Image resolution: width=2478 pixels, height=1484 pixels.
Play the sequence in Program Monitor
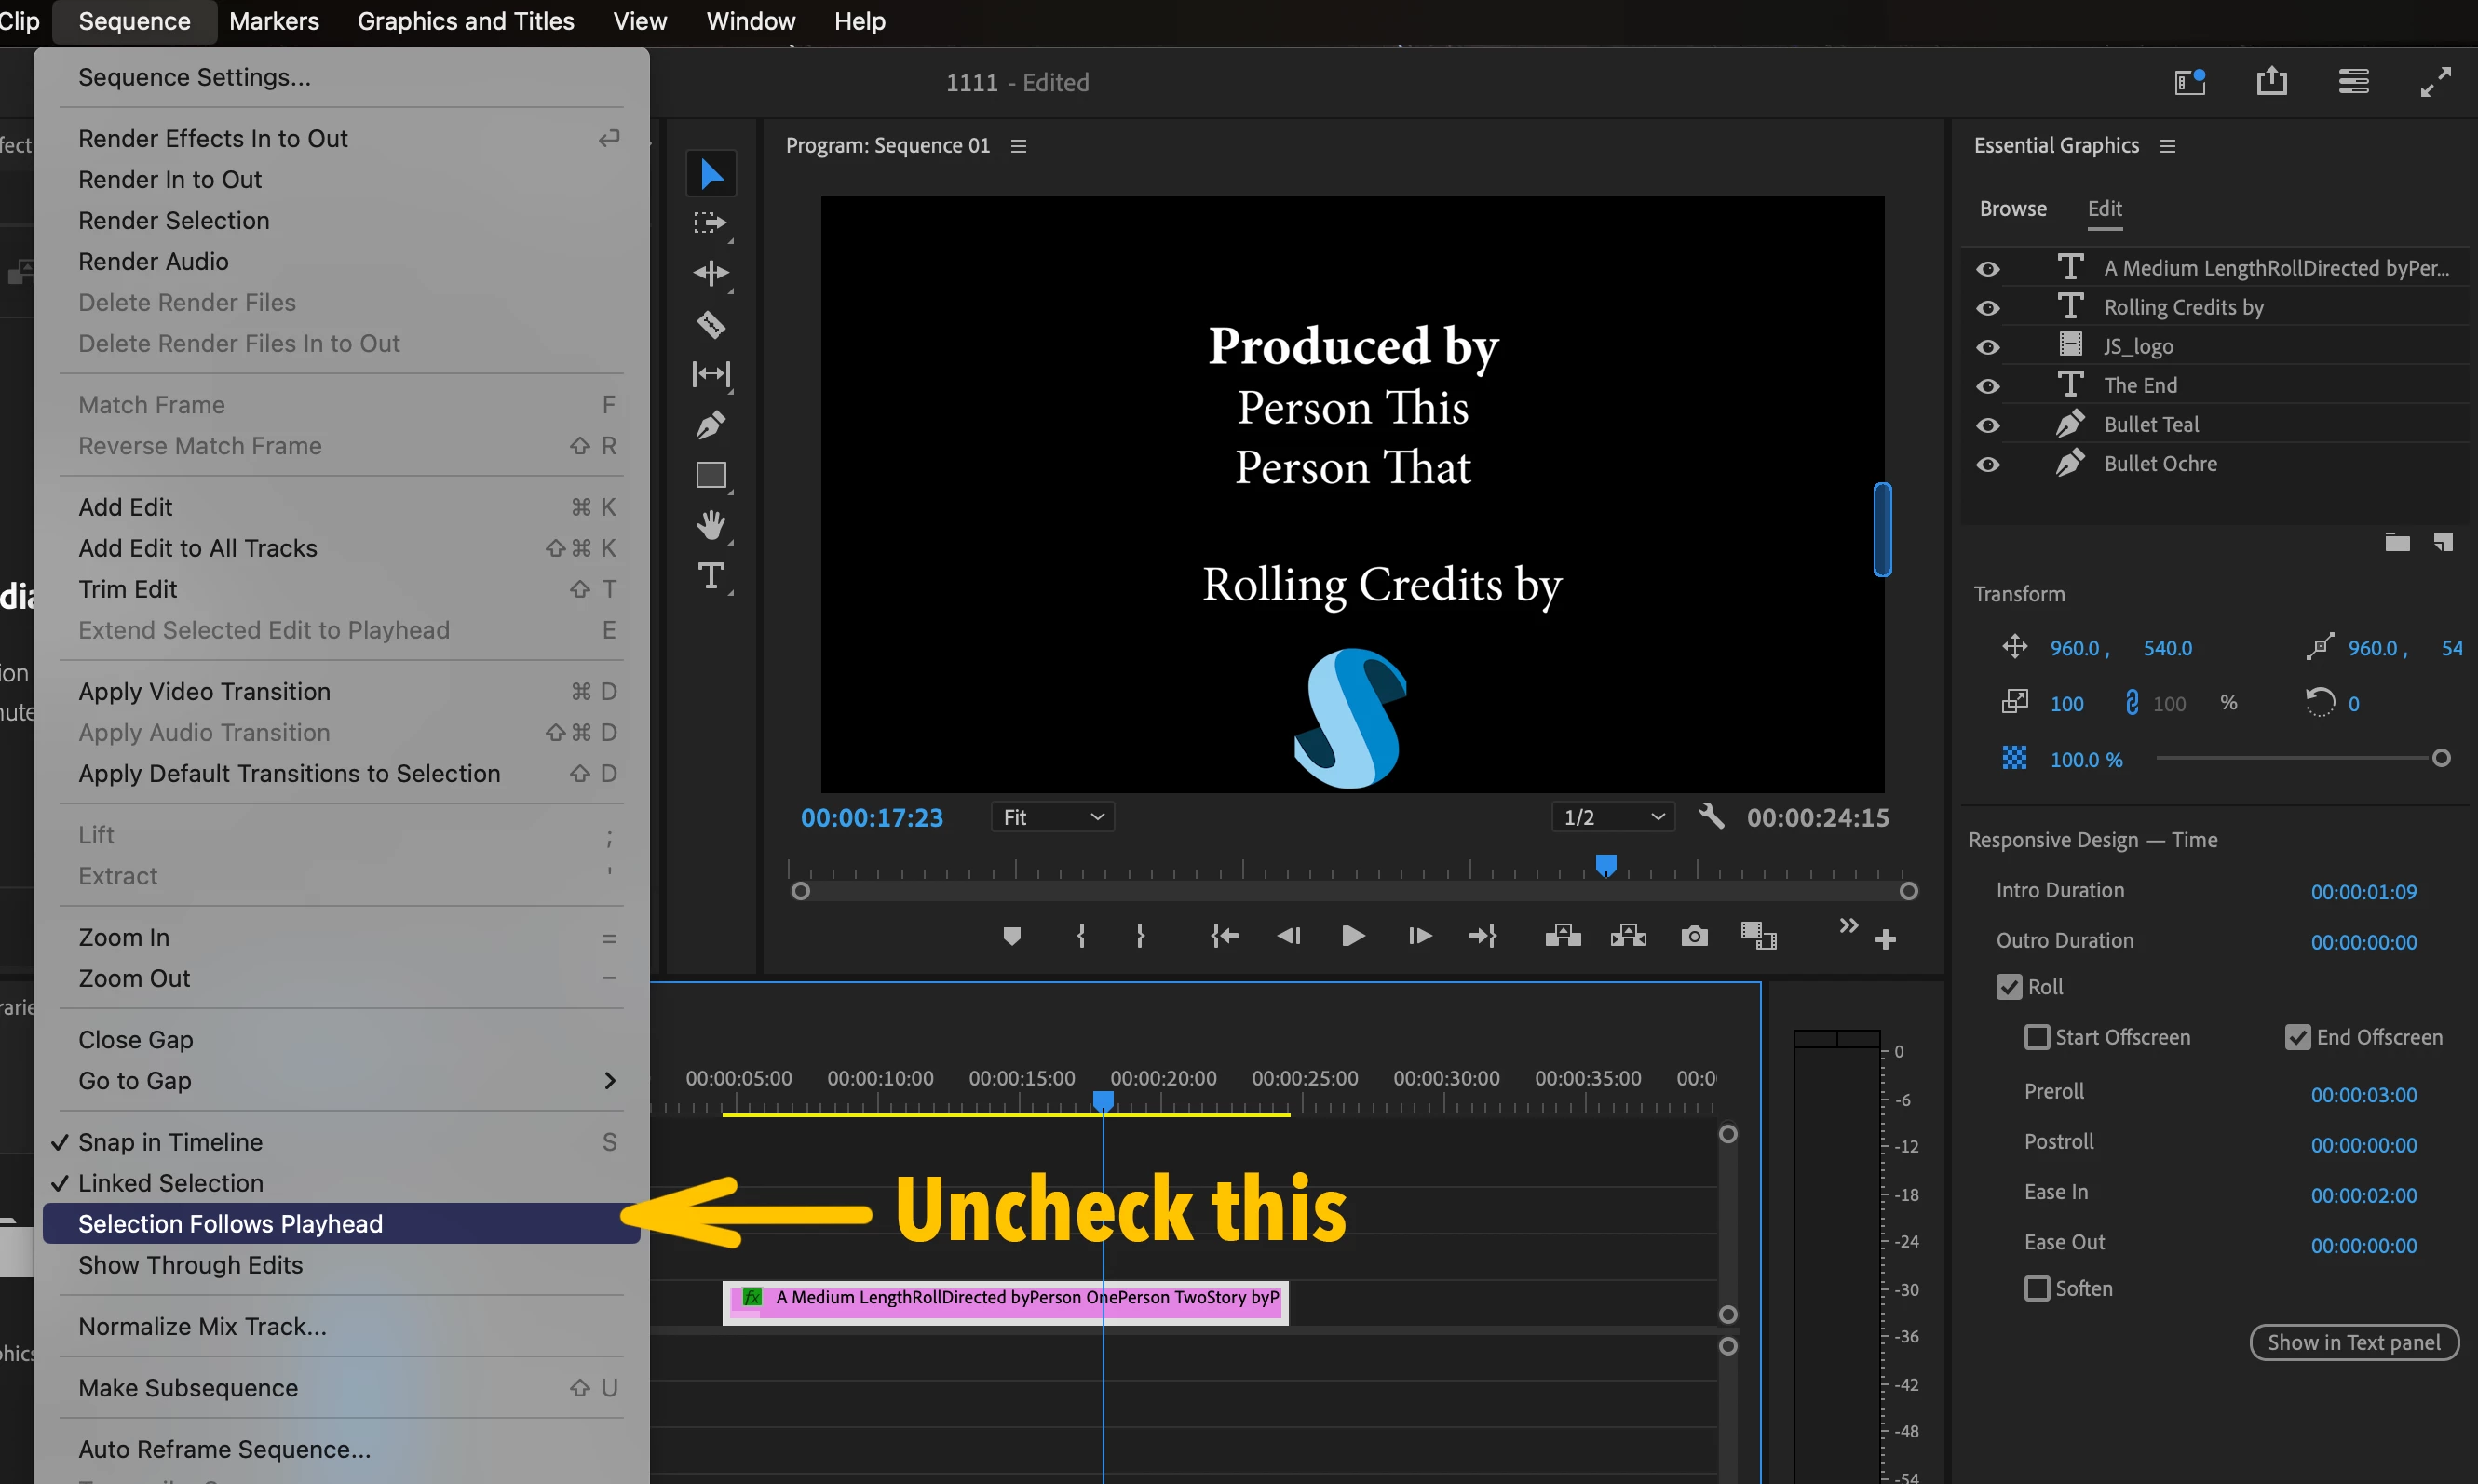pos(1353,936)
